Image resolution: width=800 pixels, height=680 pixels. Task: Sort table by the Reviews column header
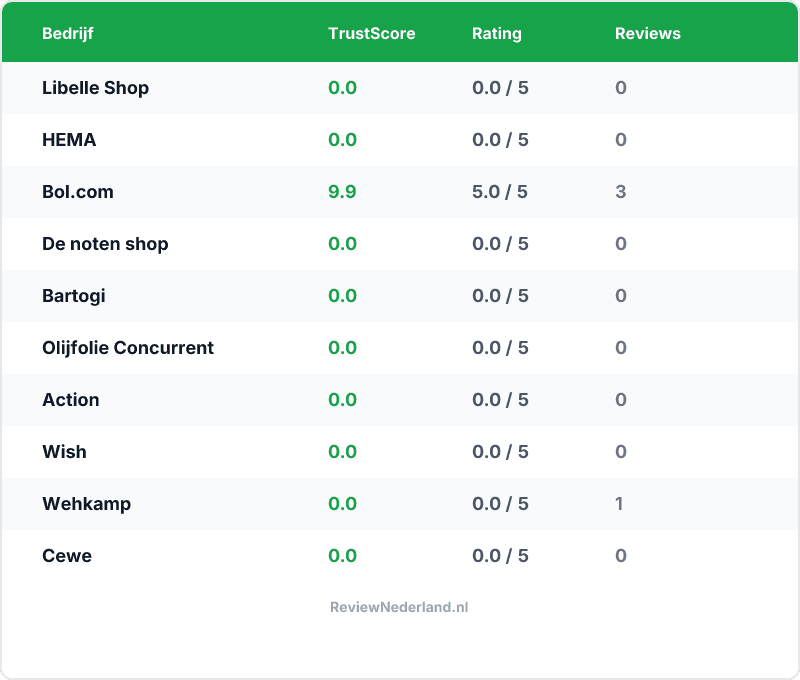[x=648, y=33]
